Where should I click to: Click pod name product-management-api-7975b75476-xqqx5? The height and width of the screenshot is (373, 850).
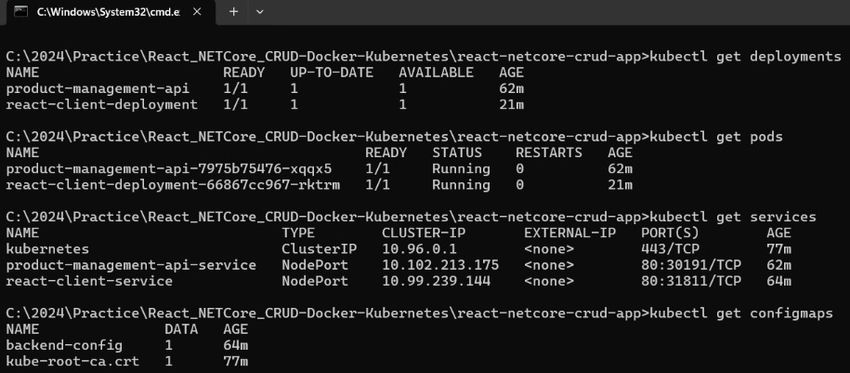click(x=169, y=169)
